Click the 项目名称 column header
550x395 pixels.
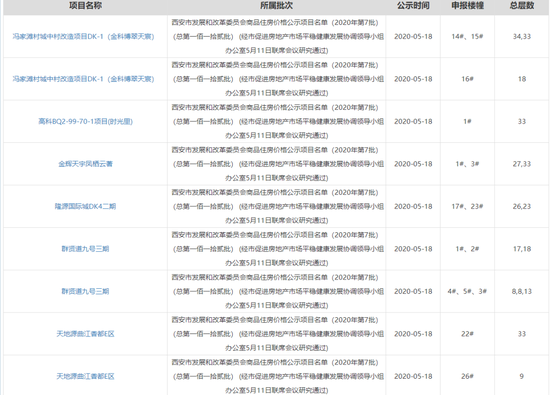pos(86,6)
